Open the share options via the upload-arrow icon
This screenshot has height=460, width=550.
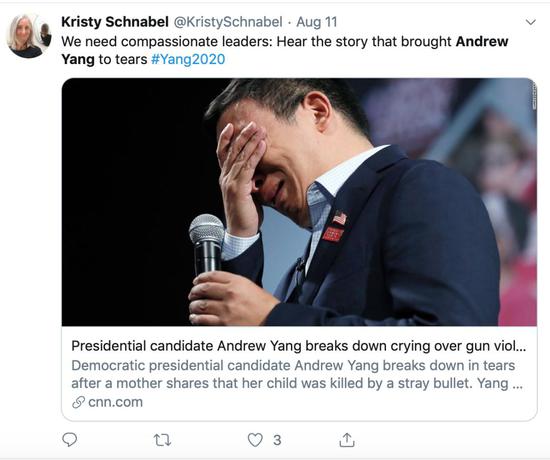click(x=347, y=440)
